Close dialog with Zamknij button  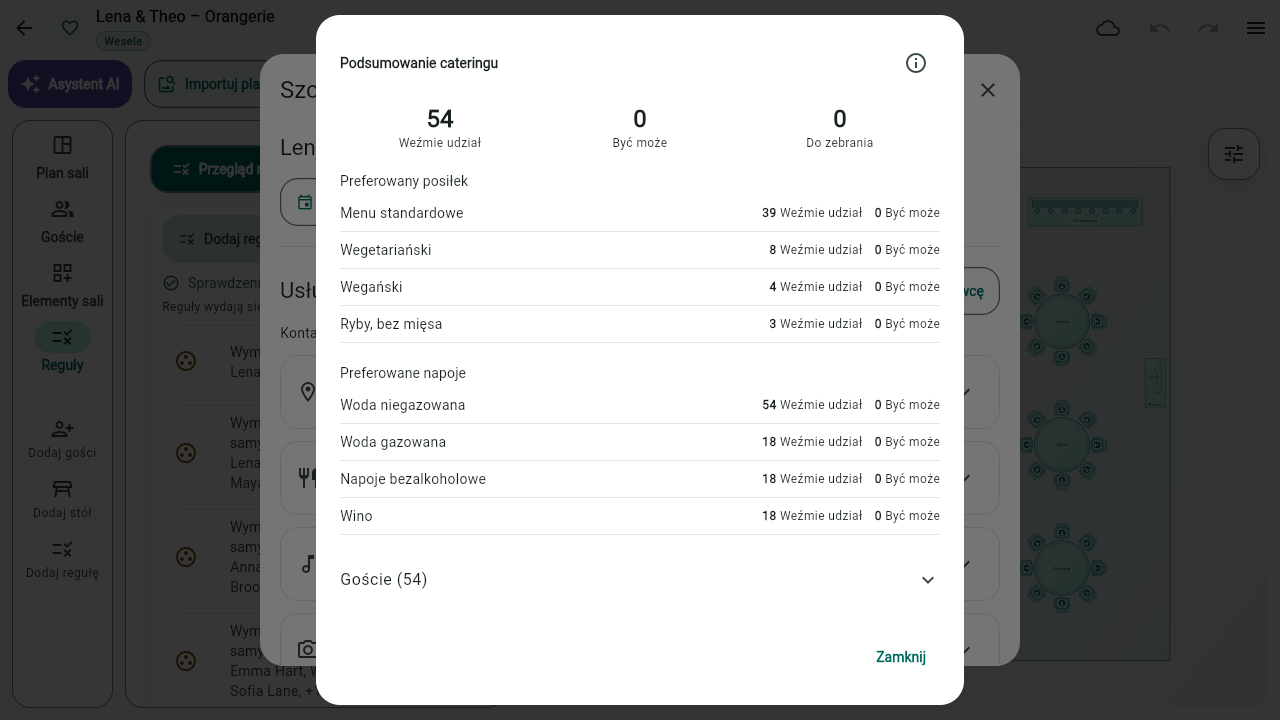(x=900, y=657)
